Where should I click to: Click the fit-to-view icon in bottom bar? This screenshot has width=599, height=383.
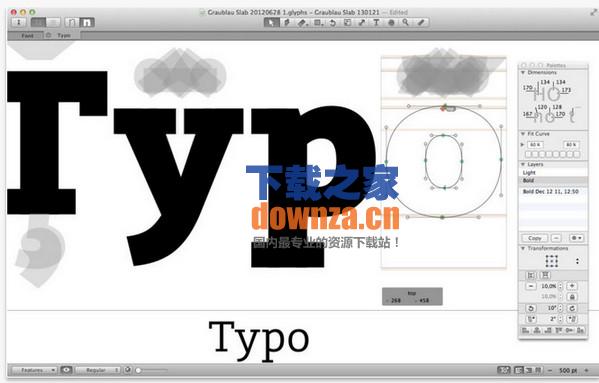click(503, 370)
